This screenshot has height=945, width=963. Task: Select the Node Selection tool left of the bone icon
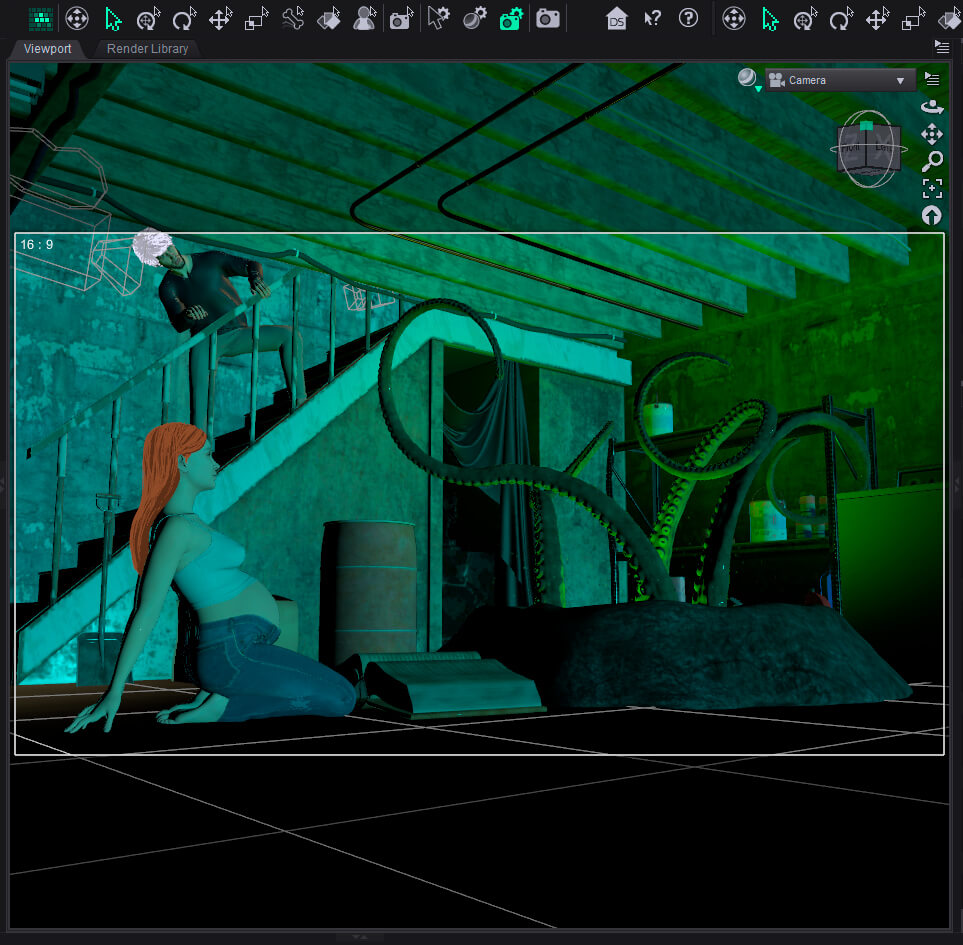tap(112, 19)
